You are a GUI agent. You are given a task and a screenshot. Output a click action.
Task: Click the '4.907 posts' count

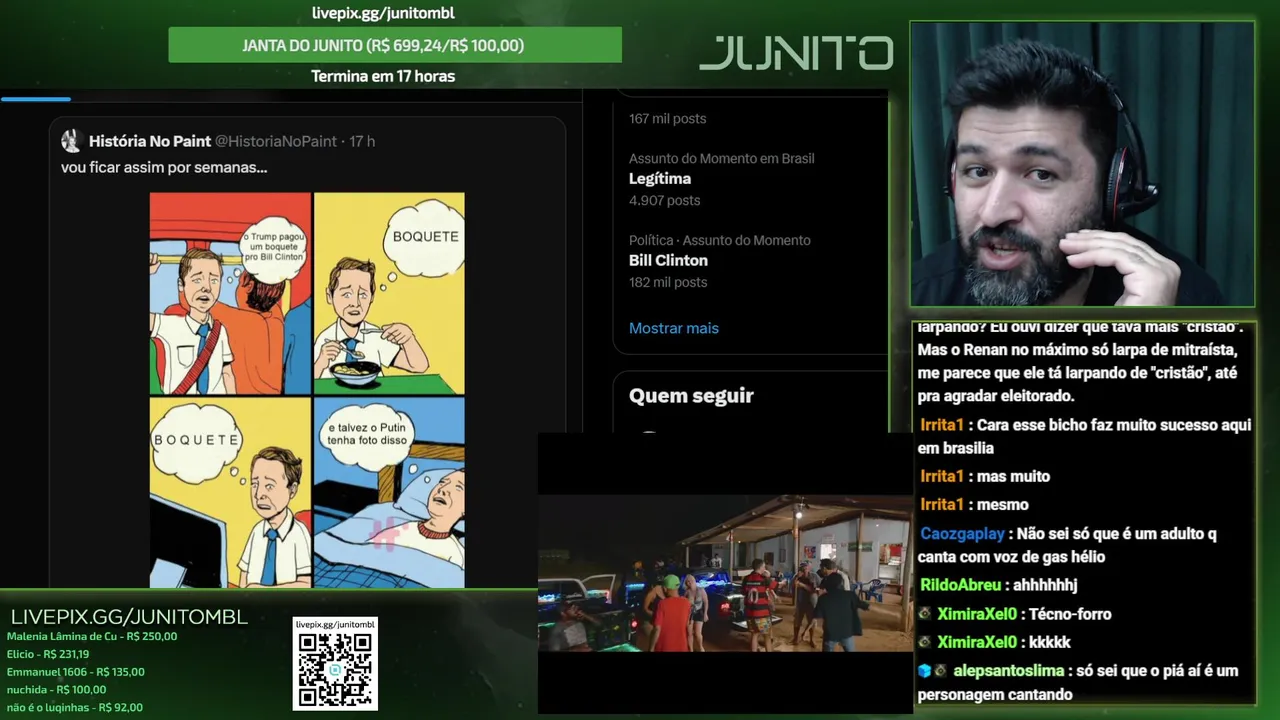(664, 200)
